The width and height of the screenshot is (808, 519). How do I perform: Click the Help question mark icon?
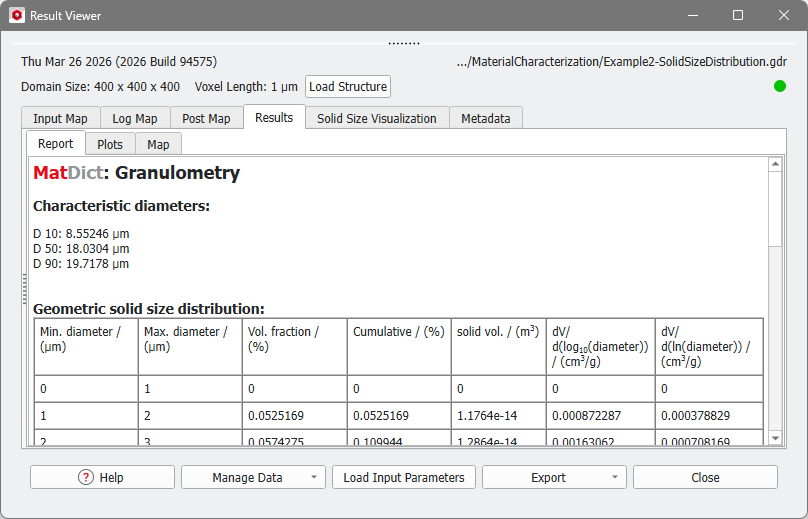(86, 477)
